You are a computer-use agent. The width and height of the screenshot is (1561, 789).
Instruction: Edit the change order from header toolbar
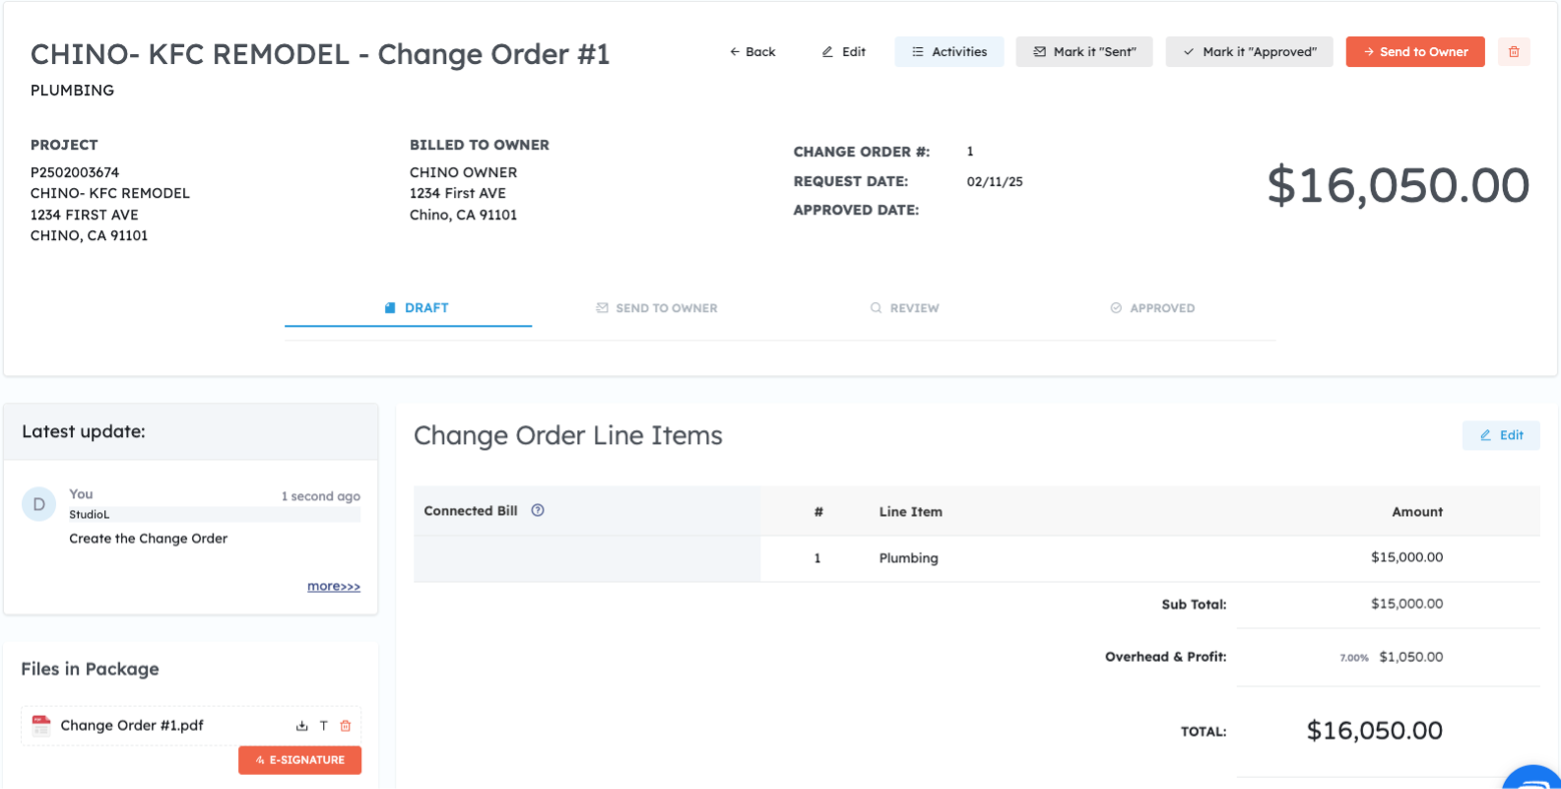tap(844, 52)
